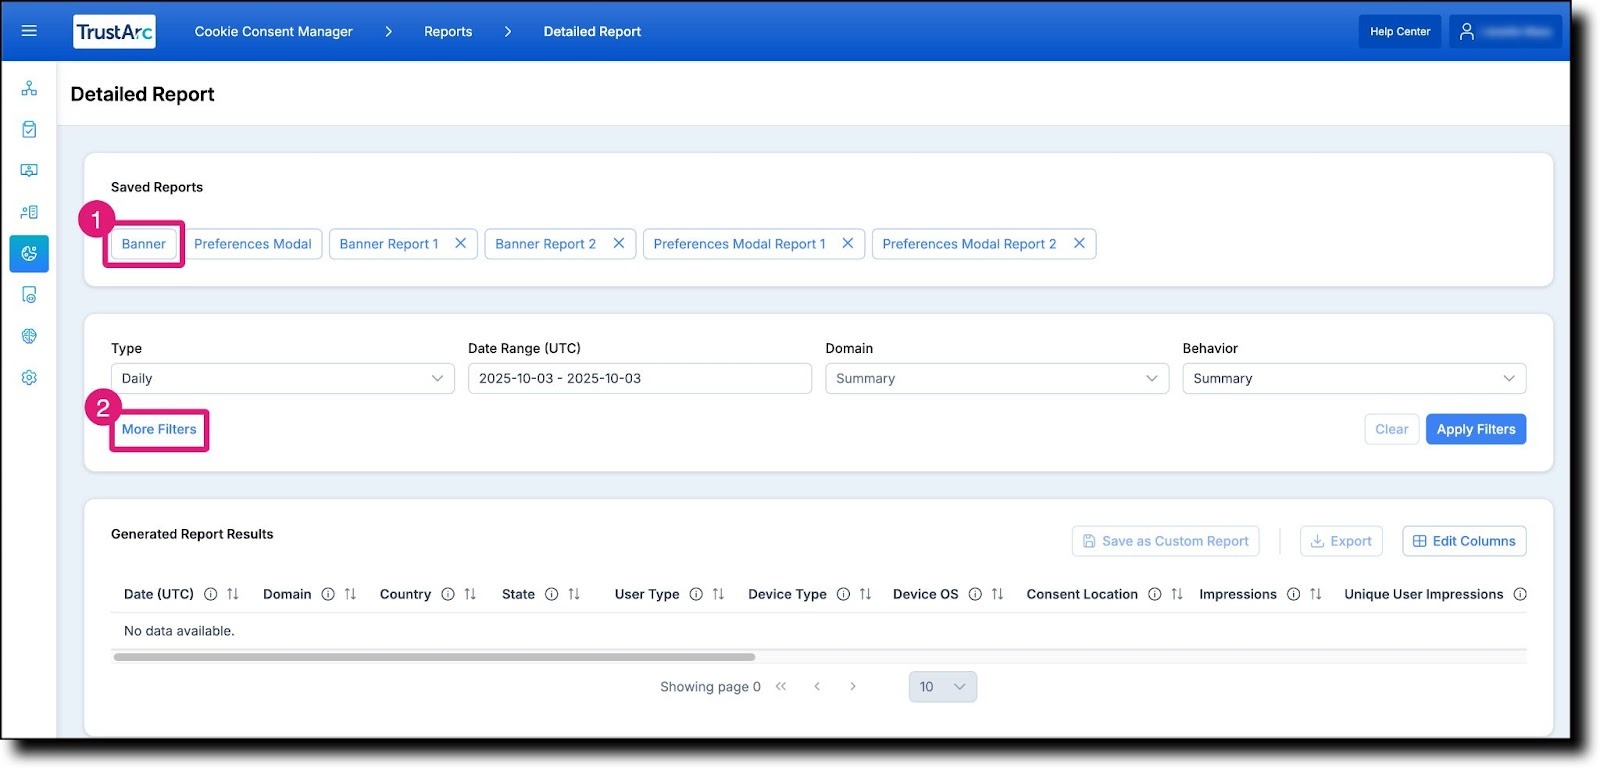Sort by Country column
The image size is (1600, 768).
point(470,594)
